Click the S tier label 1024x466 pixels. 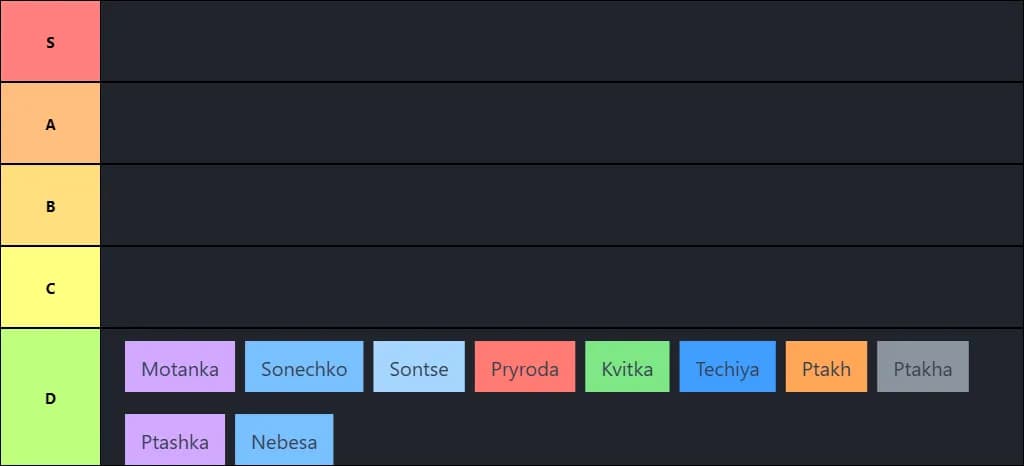pos(51,42)
